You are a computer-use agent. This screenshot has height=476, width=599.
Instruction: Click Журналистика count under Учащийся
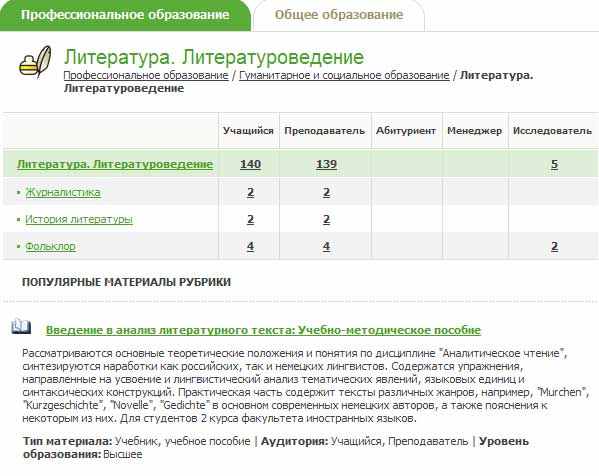pyautogui.click(x=250, y=192)
